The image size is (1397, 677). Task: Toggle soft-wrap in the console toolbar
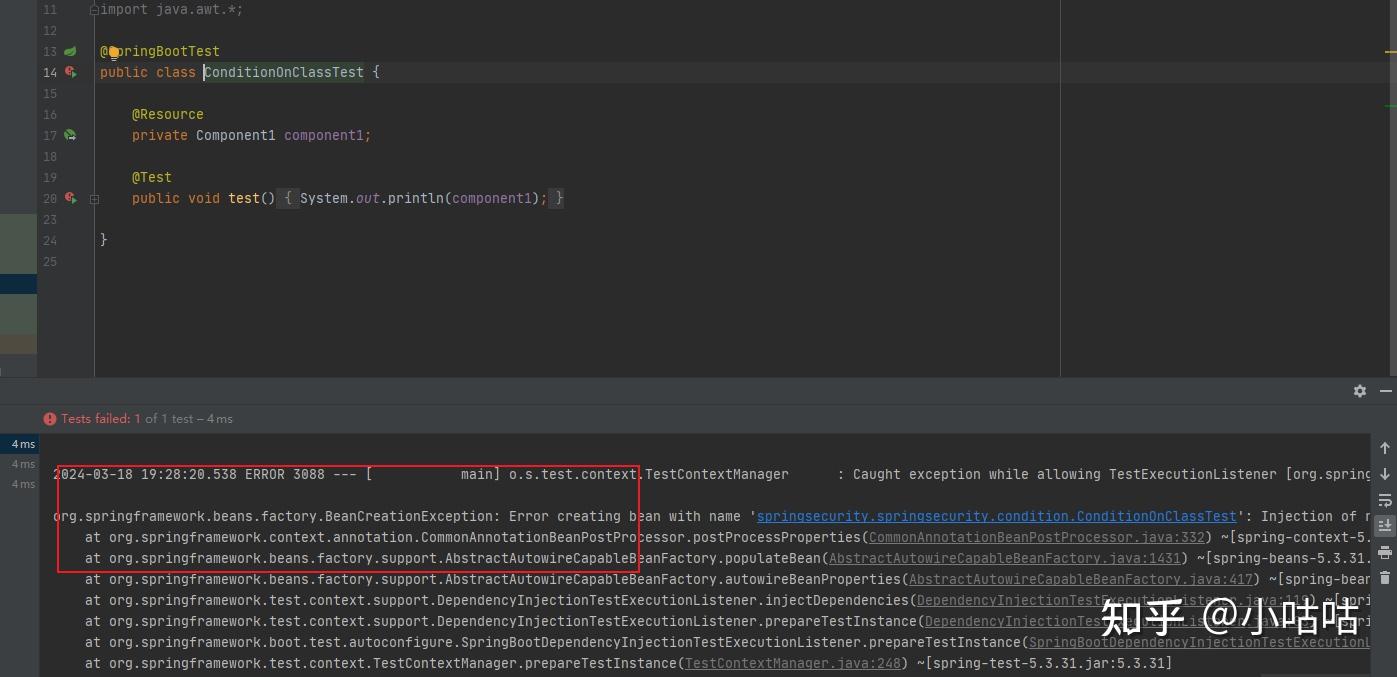pyautogui.click(x=1385, y=500)
